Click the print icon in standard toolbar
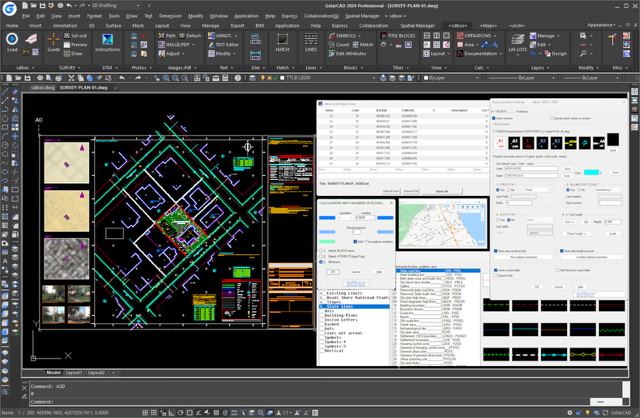 click(40, 78)
